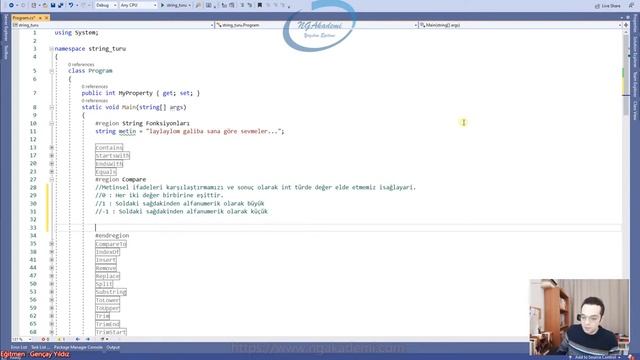Screen dimensions: 640x360
Task: Expand the collapsed Equals region
Action: click(51, 172)
